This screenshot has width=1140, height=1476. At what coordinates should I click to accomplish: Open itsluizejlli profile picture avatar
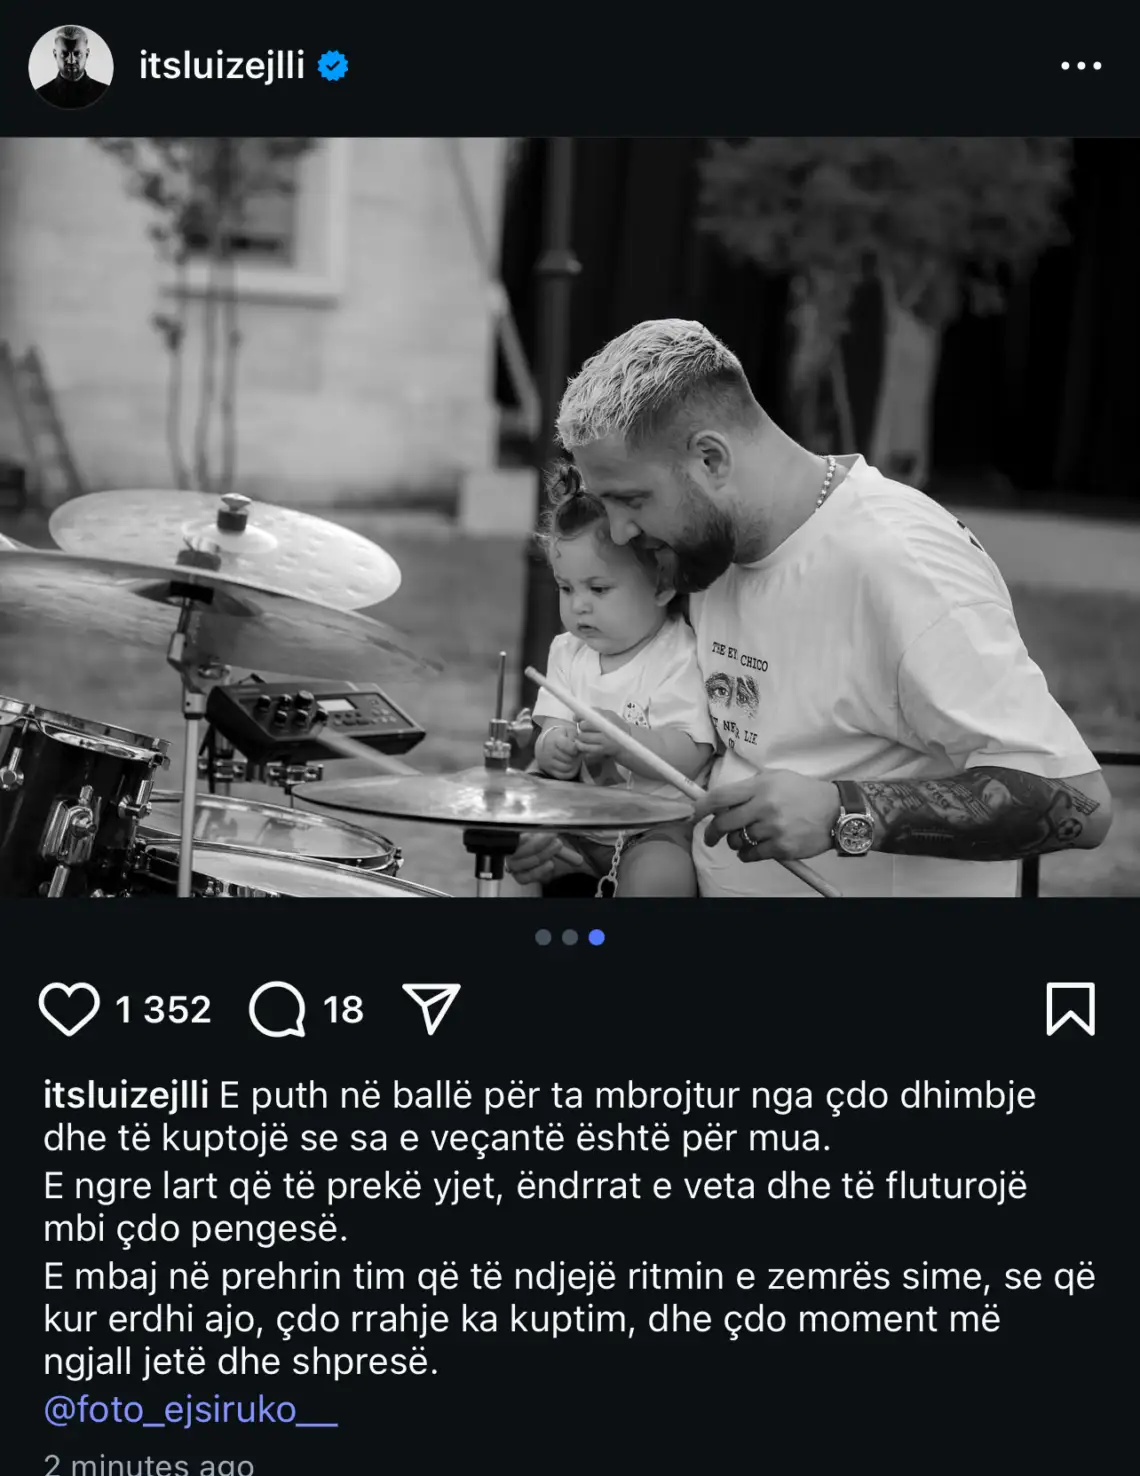[x=70, y=66]
